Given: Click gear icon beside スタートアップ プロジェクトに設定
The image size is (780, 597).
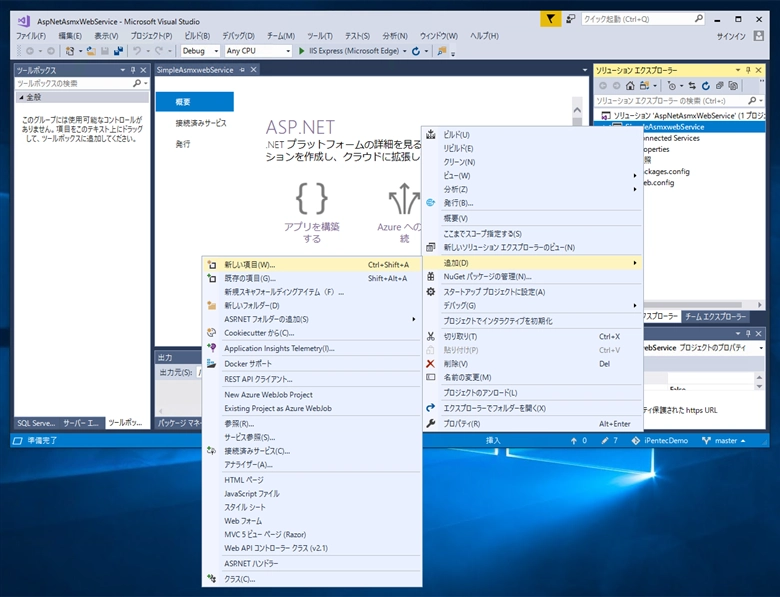Looking at the screenshot, I should [431, 292].
